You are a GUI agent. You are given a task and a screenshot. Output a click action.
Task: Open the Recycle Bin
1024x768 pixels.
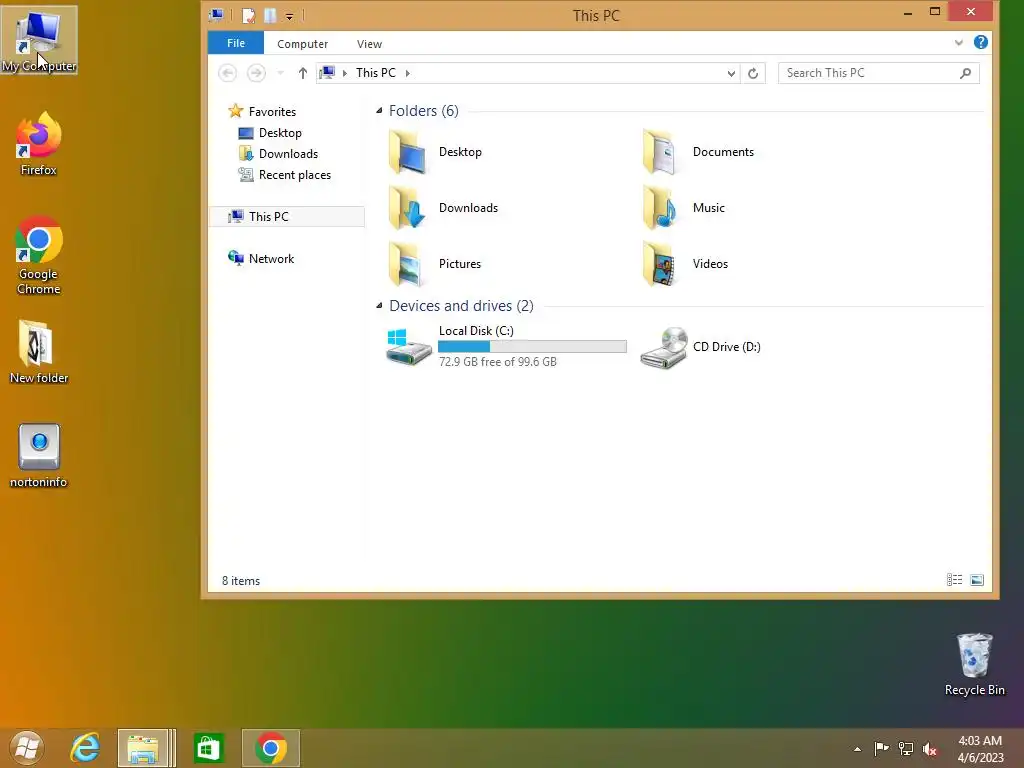click(974, 664)
